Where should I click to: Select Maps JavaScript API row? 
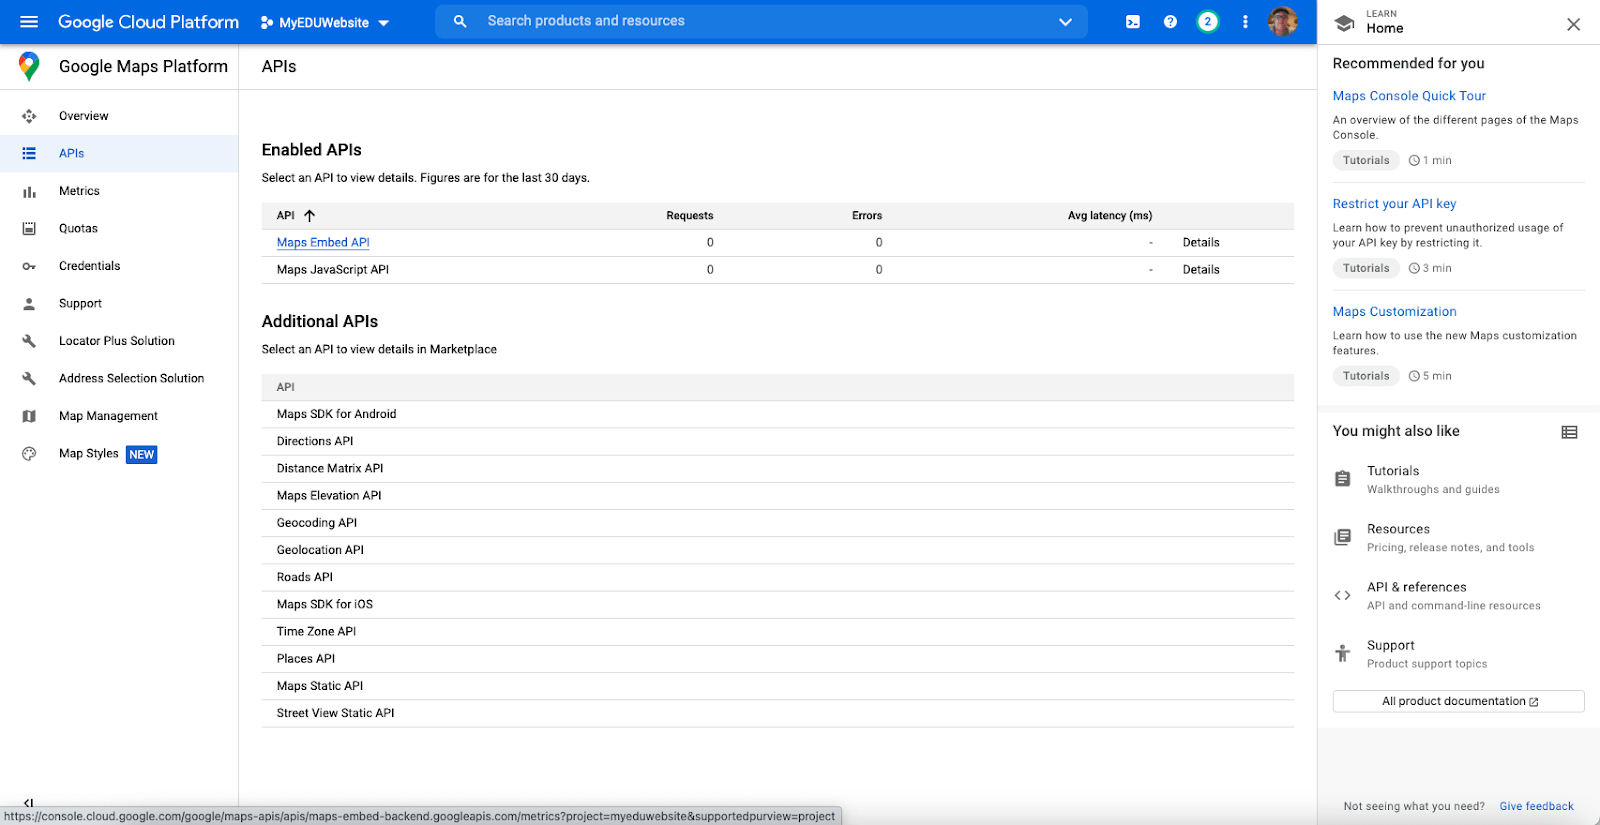[x=777, y=270]
